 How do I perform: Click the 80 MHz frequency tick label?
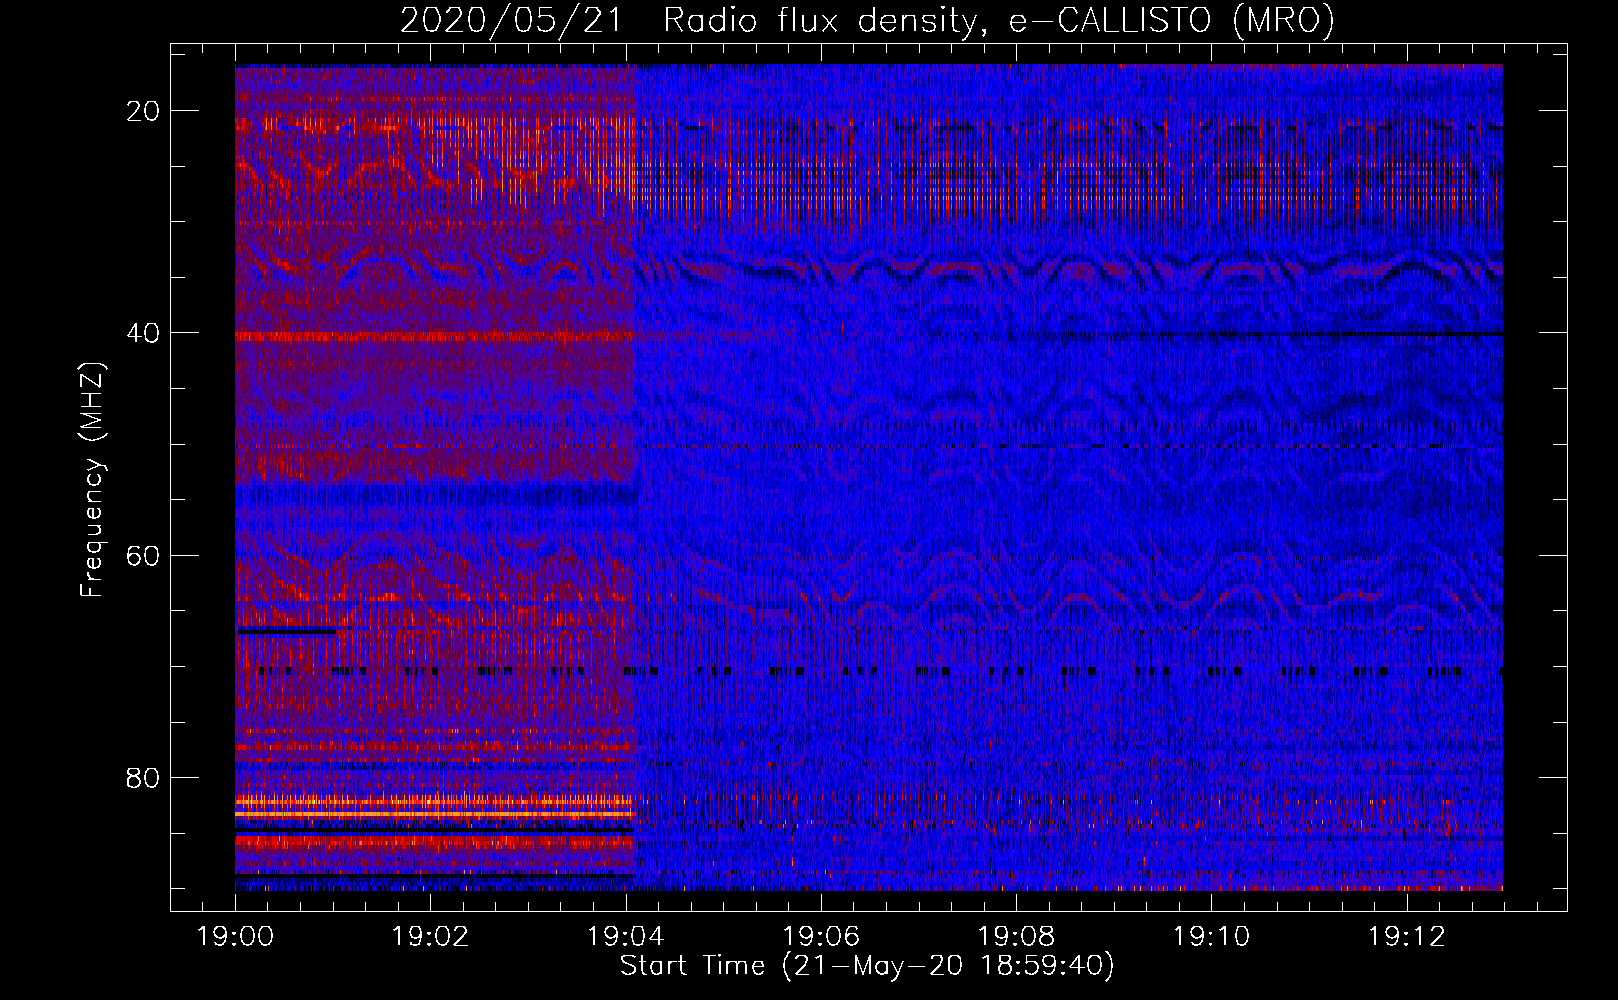(144, 777)
